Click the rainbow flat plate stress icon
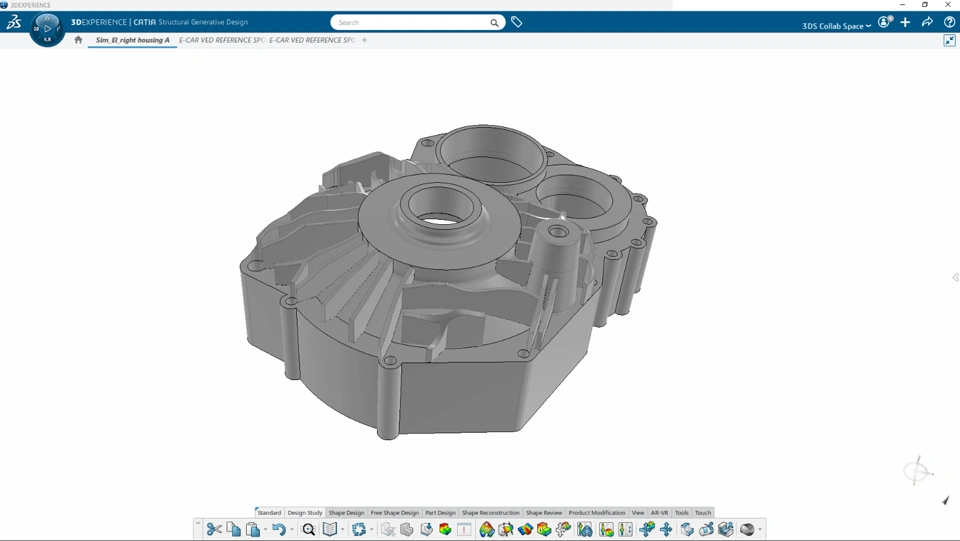Viewport: 960px width, 541px height. click(x=525, y=529)
